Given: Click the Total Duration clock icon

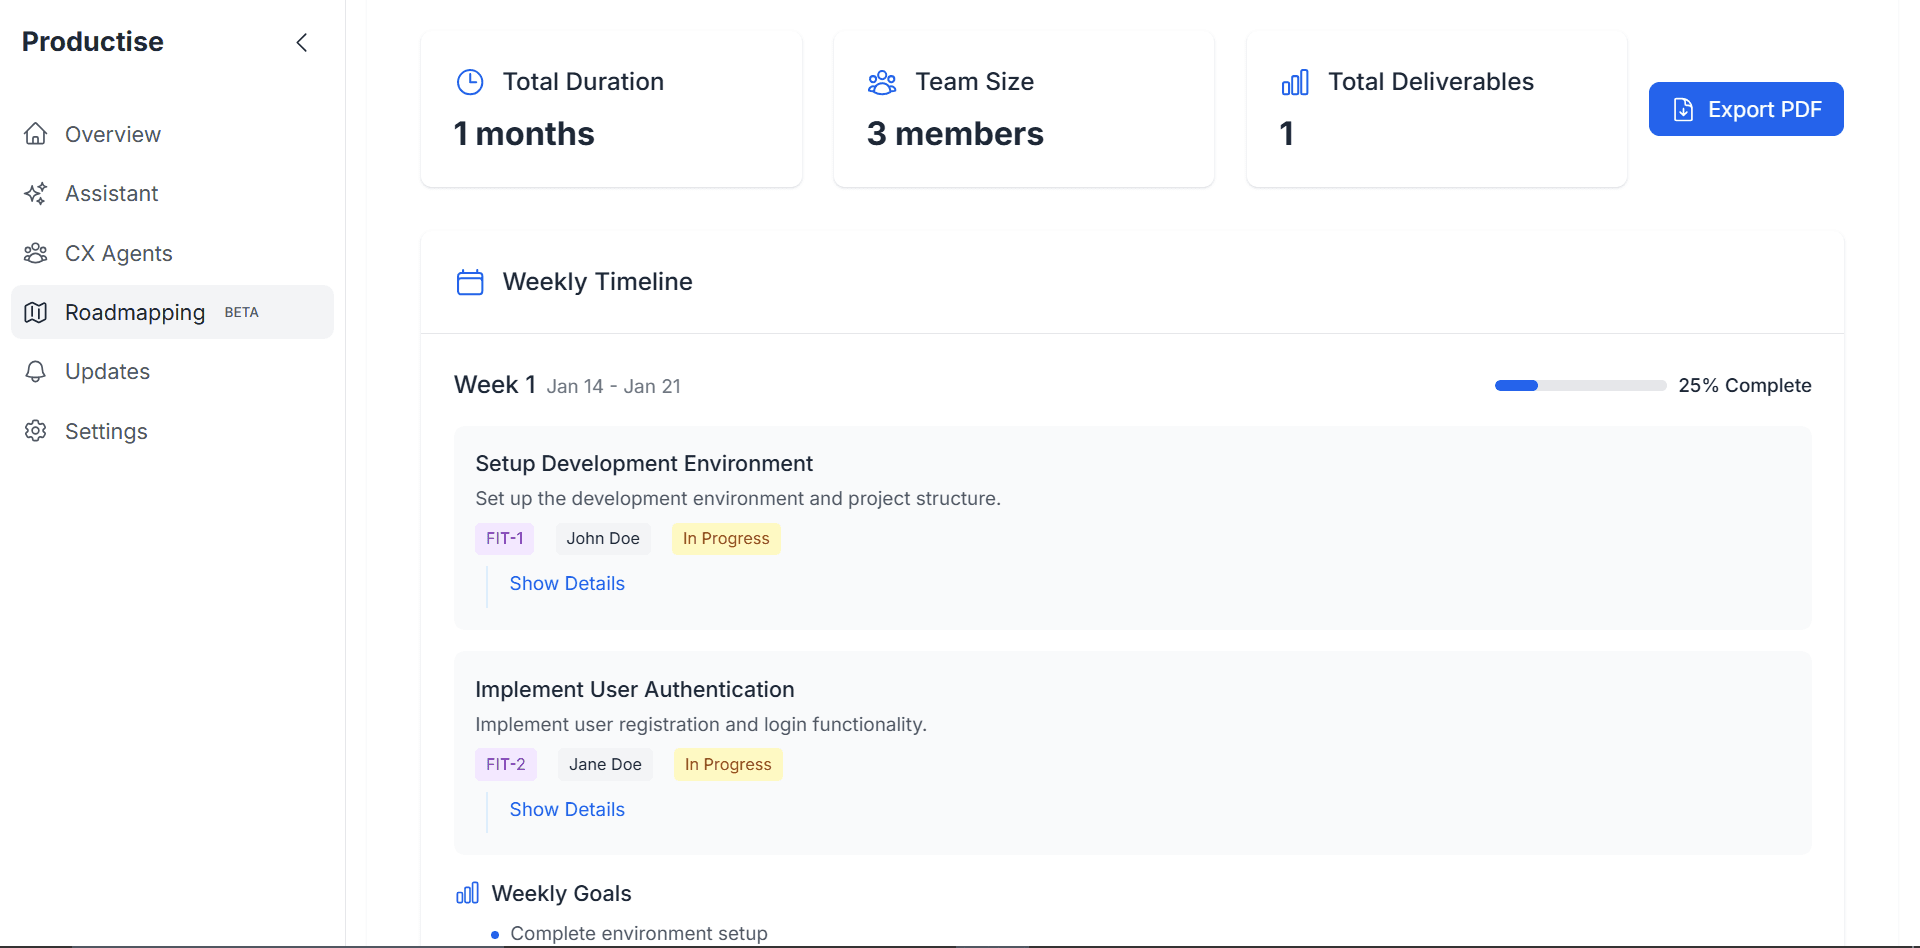Looking at the screenshot, I should tap(470, 82).
